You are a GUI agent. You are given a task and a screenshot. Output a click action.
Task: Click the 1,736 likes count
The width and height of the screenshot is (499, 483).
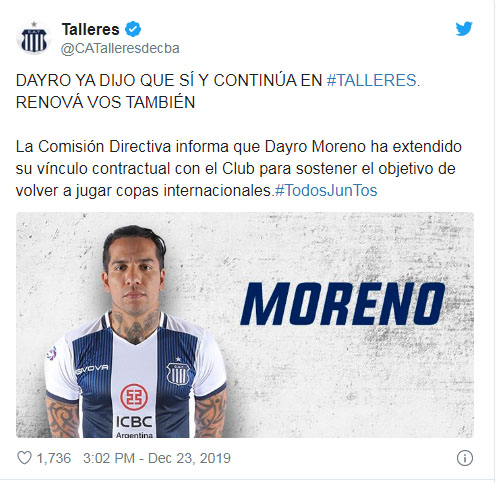click(53, 458)
